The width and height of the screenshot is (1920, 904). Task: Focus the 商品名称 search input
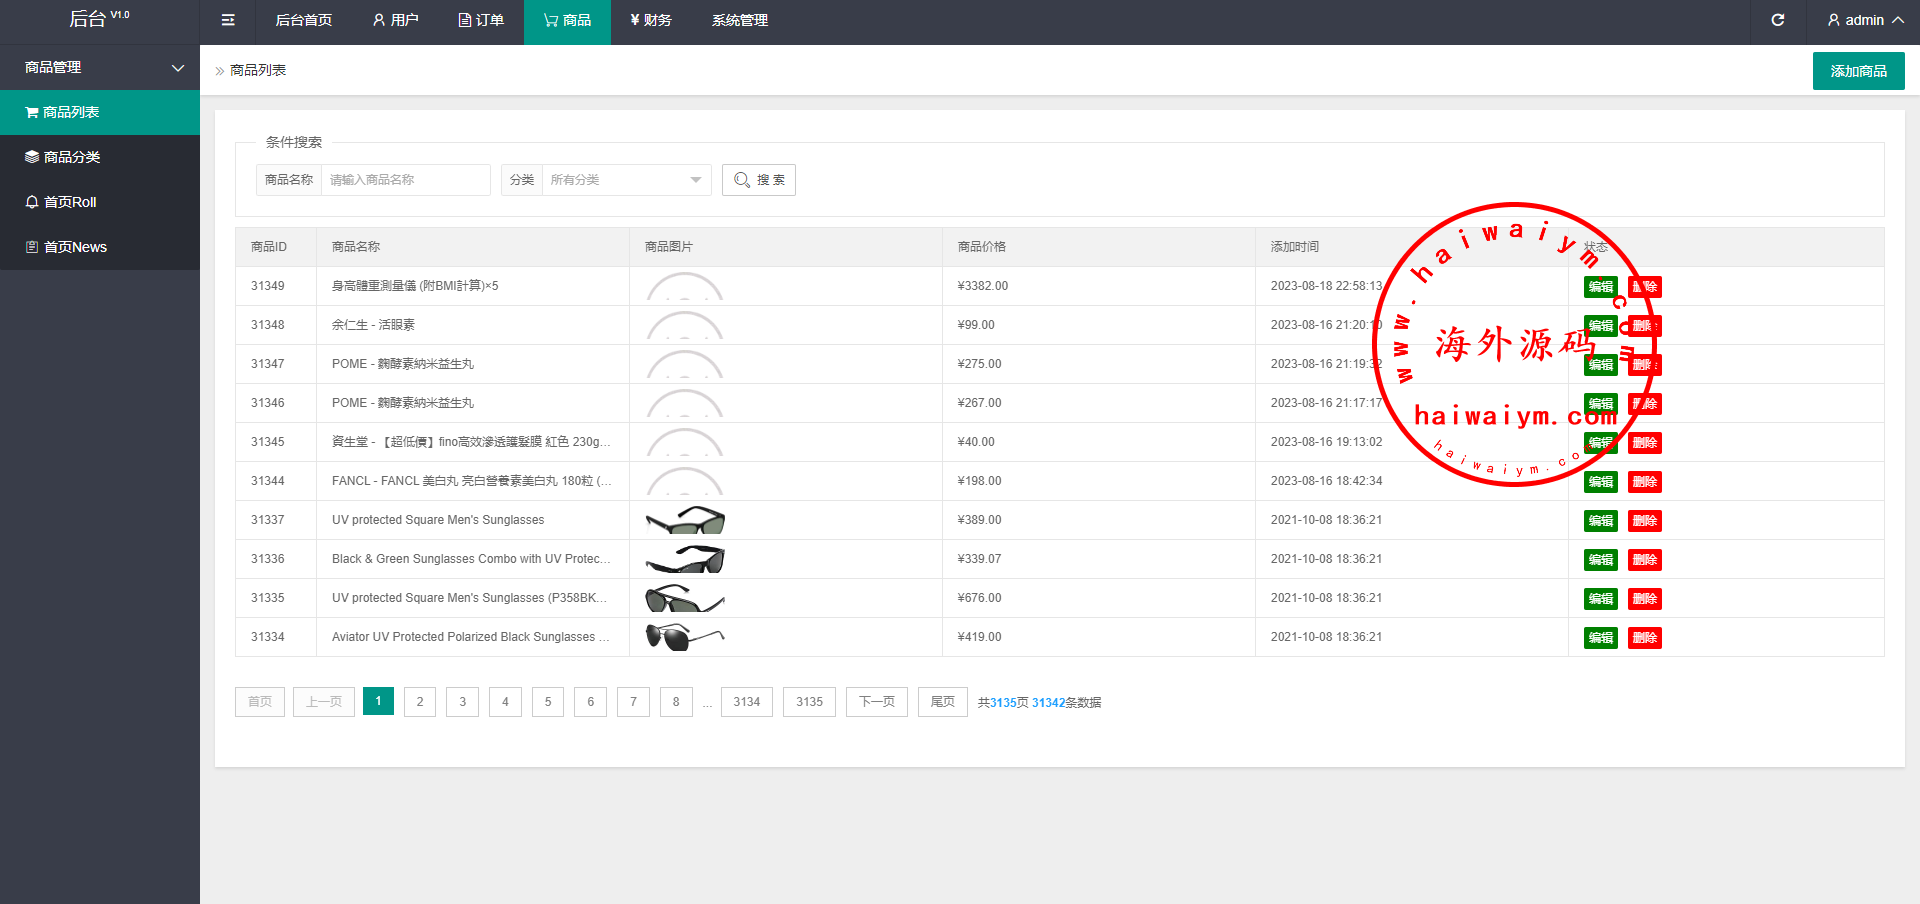(405, 180)
